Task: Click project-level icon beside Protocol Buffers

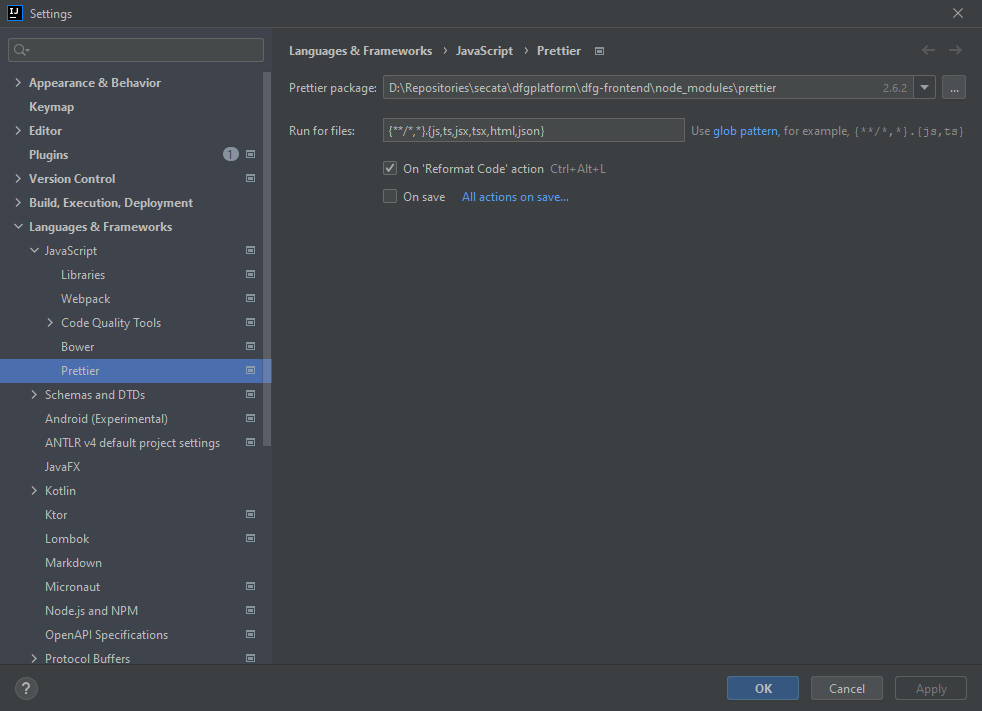Action: coord(251,658)
